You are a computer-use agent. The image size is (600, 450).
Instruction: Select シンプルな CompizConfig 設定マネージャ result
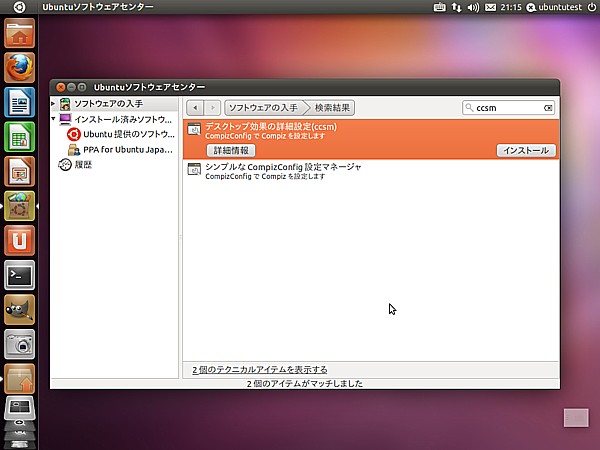pyautogui.click(x=371, y=171)
